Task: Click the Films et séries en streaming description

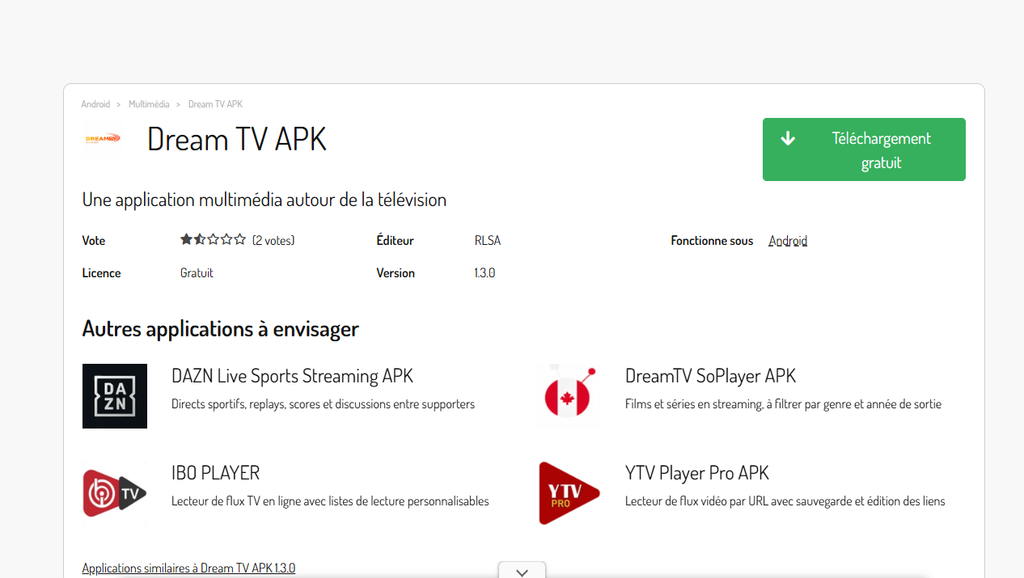Action: click(x=783, y=404)
